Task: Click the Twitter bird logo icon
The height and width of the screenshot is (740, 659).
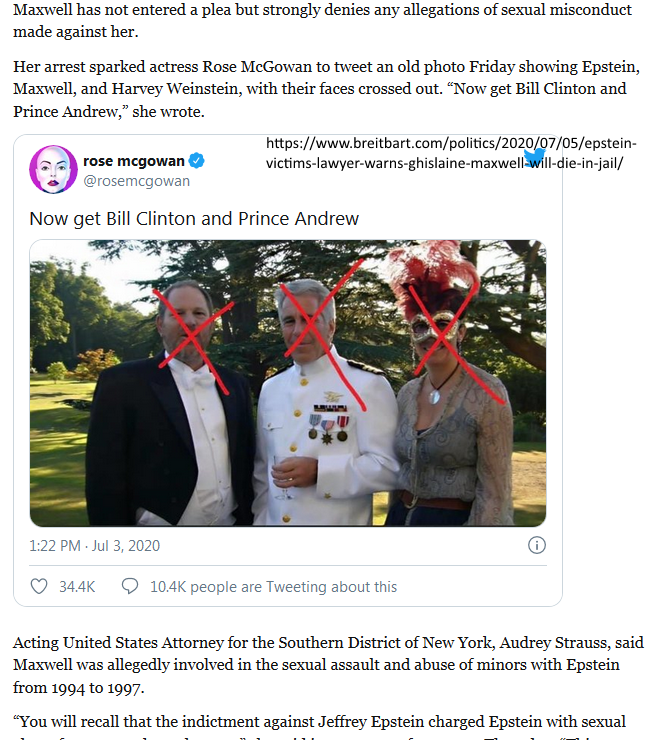Action: 534,157
